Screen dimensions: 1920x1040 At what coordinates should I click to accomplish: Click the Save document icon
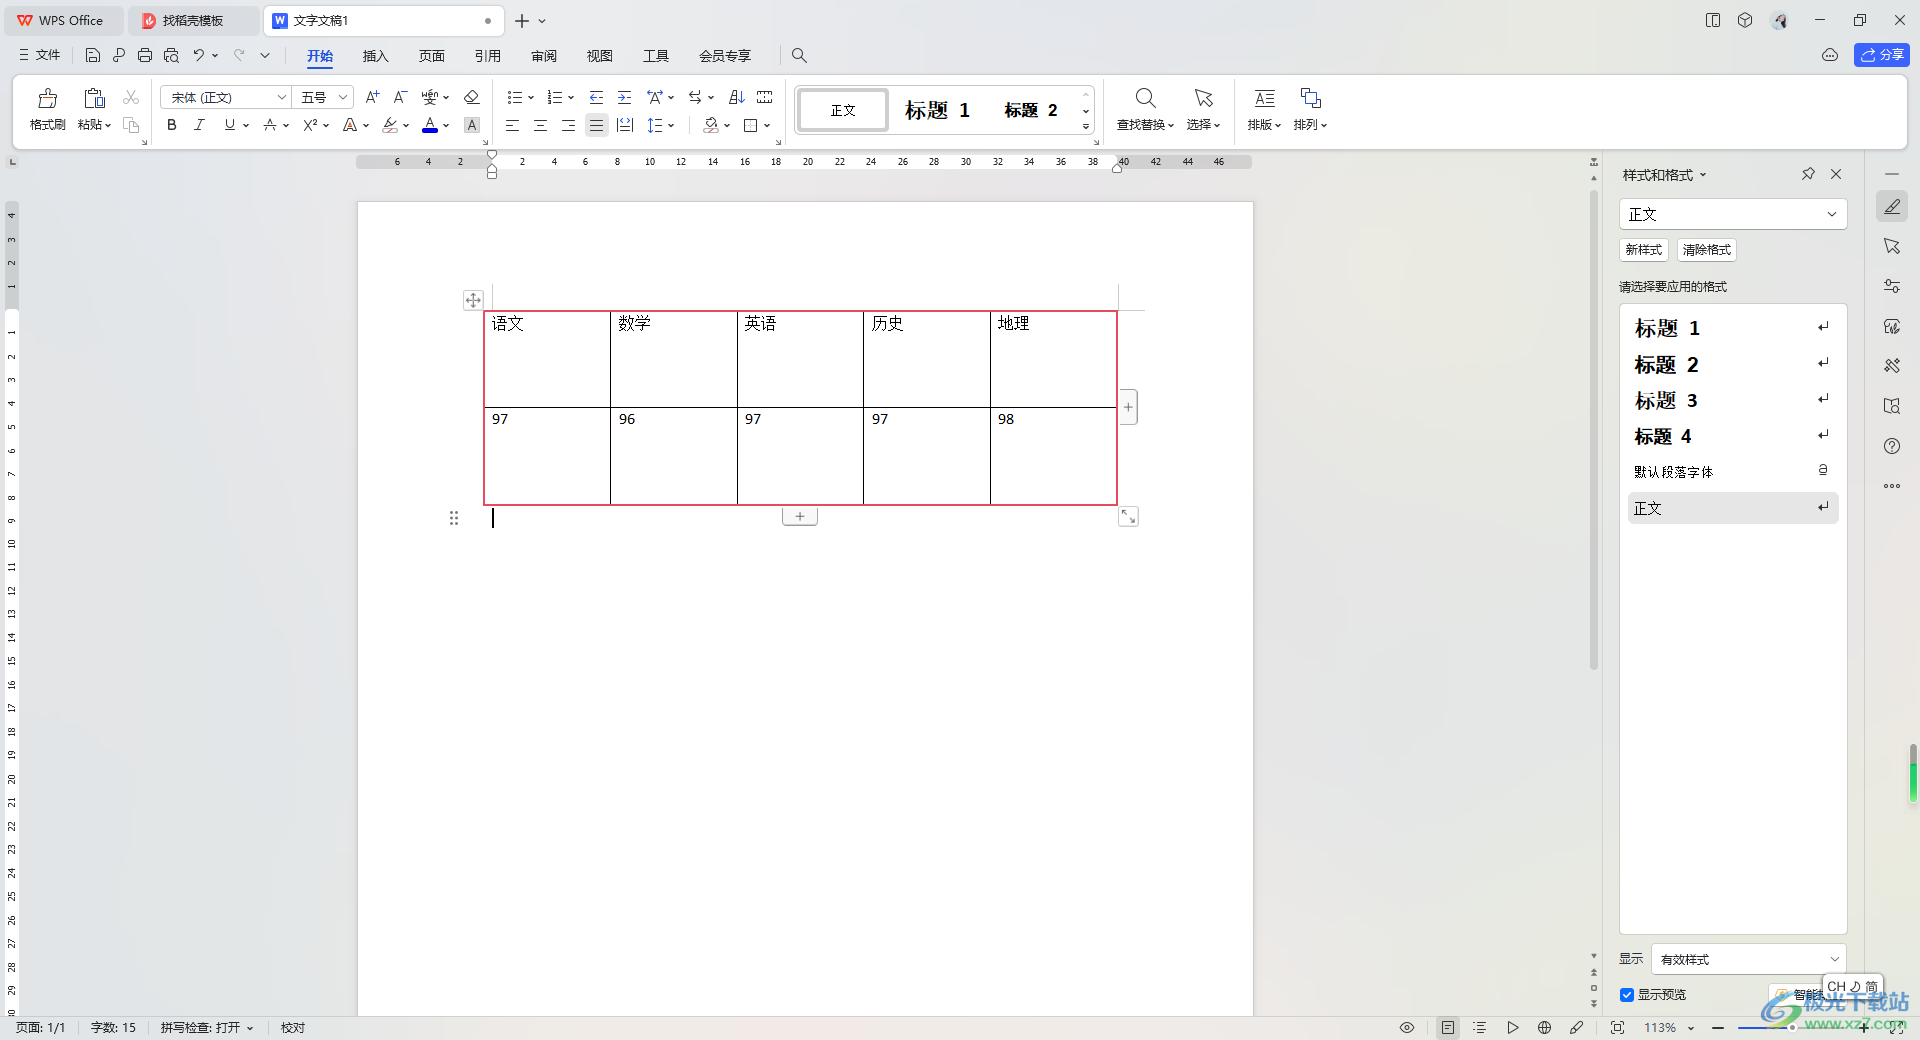(93, 55)
